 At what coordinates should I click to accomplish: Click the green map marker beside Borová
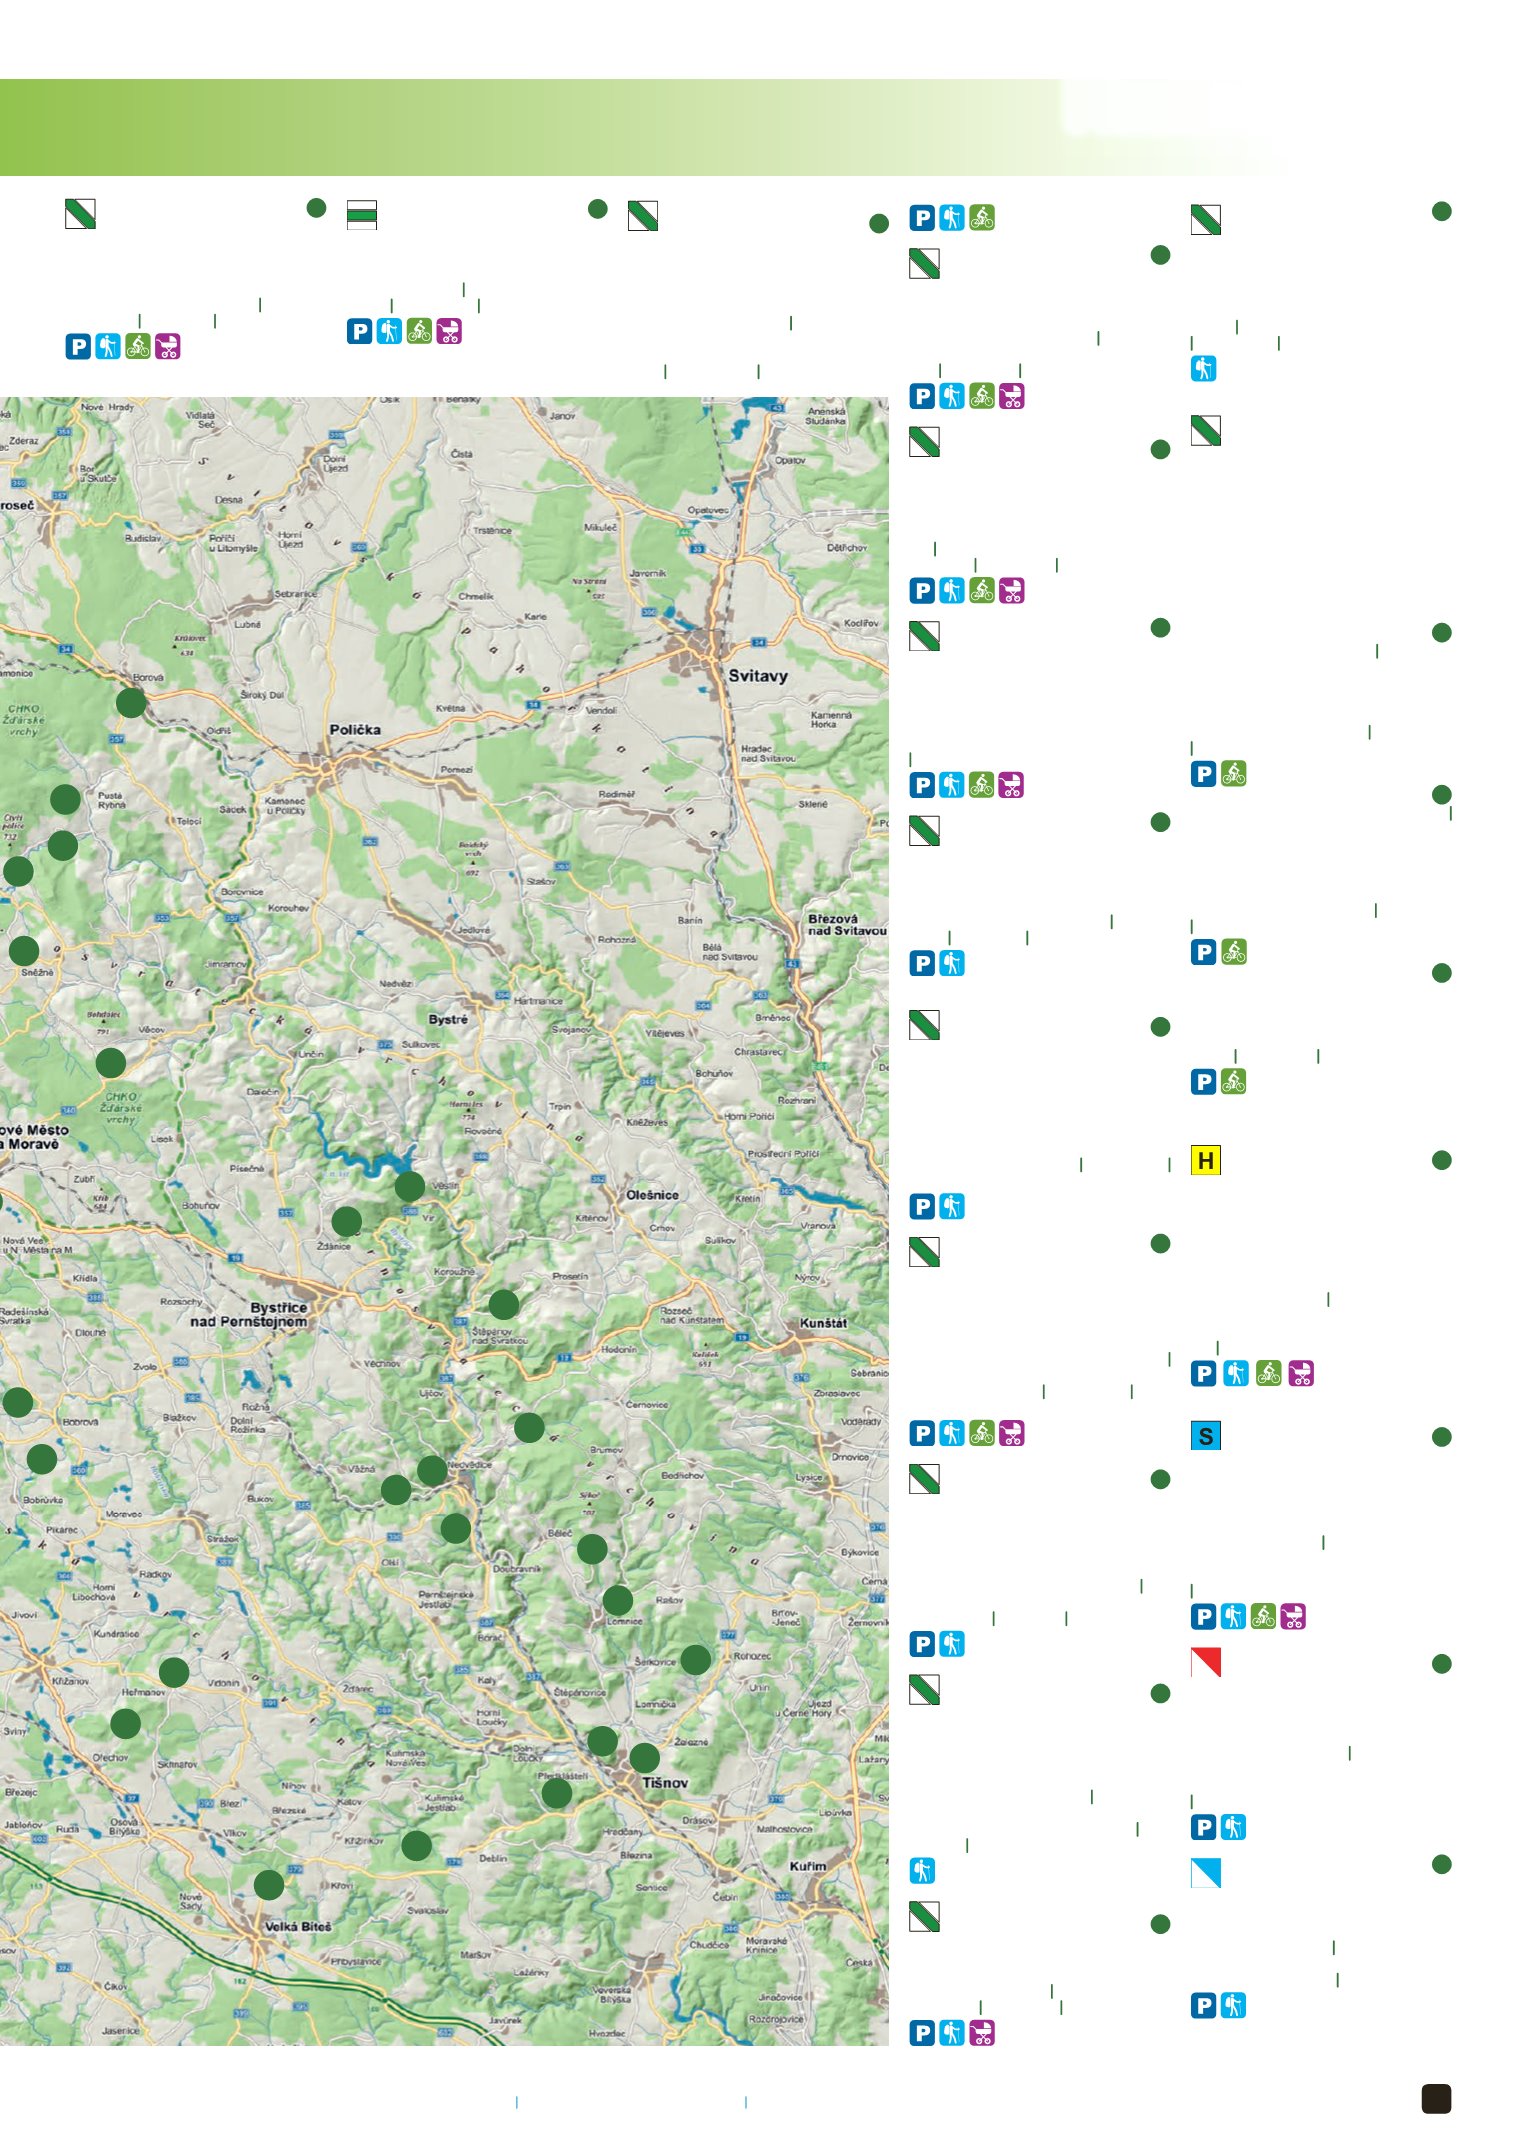click(x=131, y=702)
